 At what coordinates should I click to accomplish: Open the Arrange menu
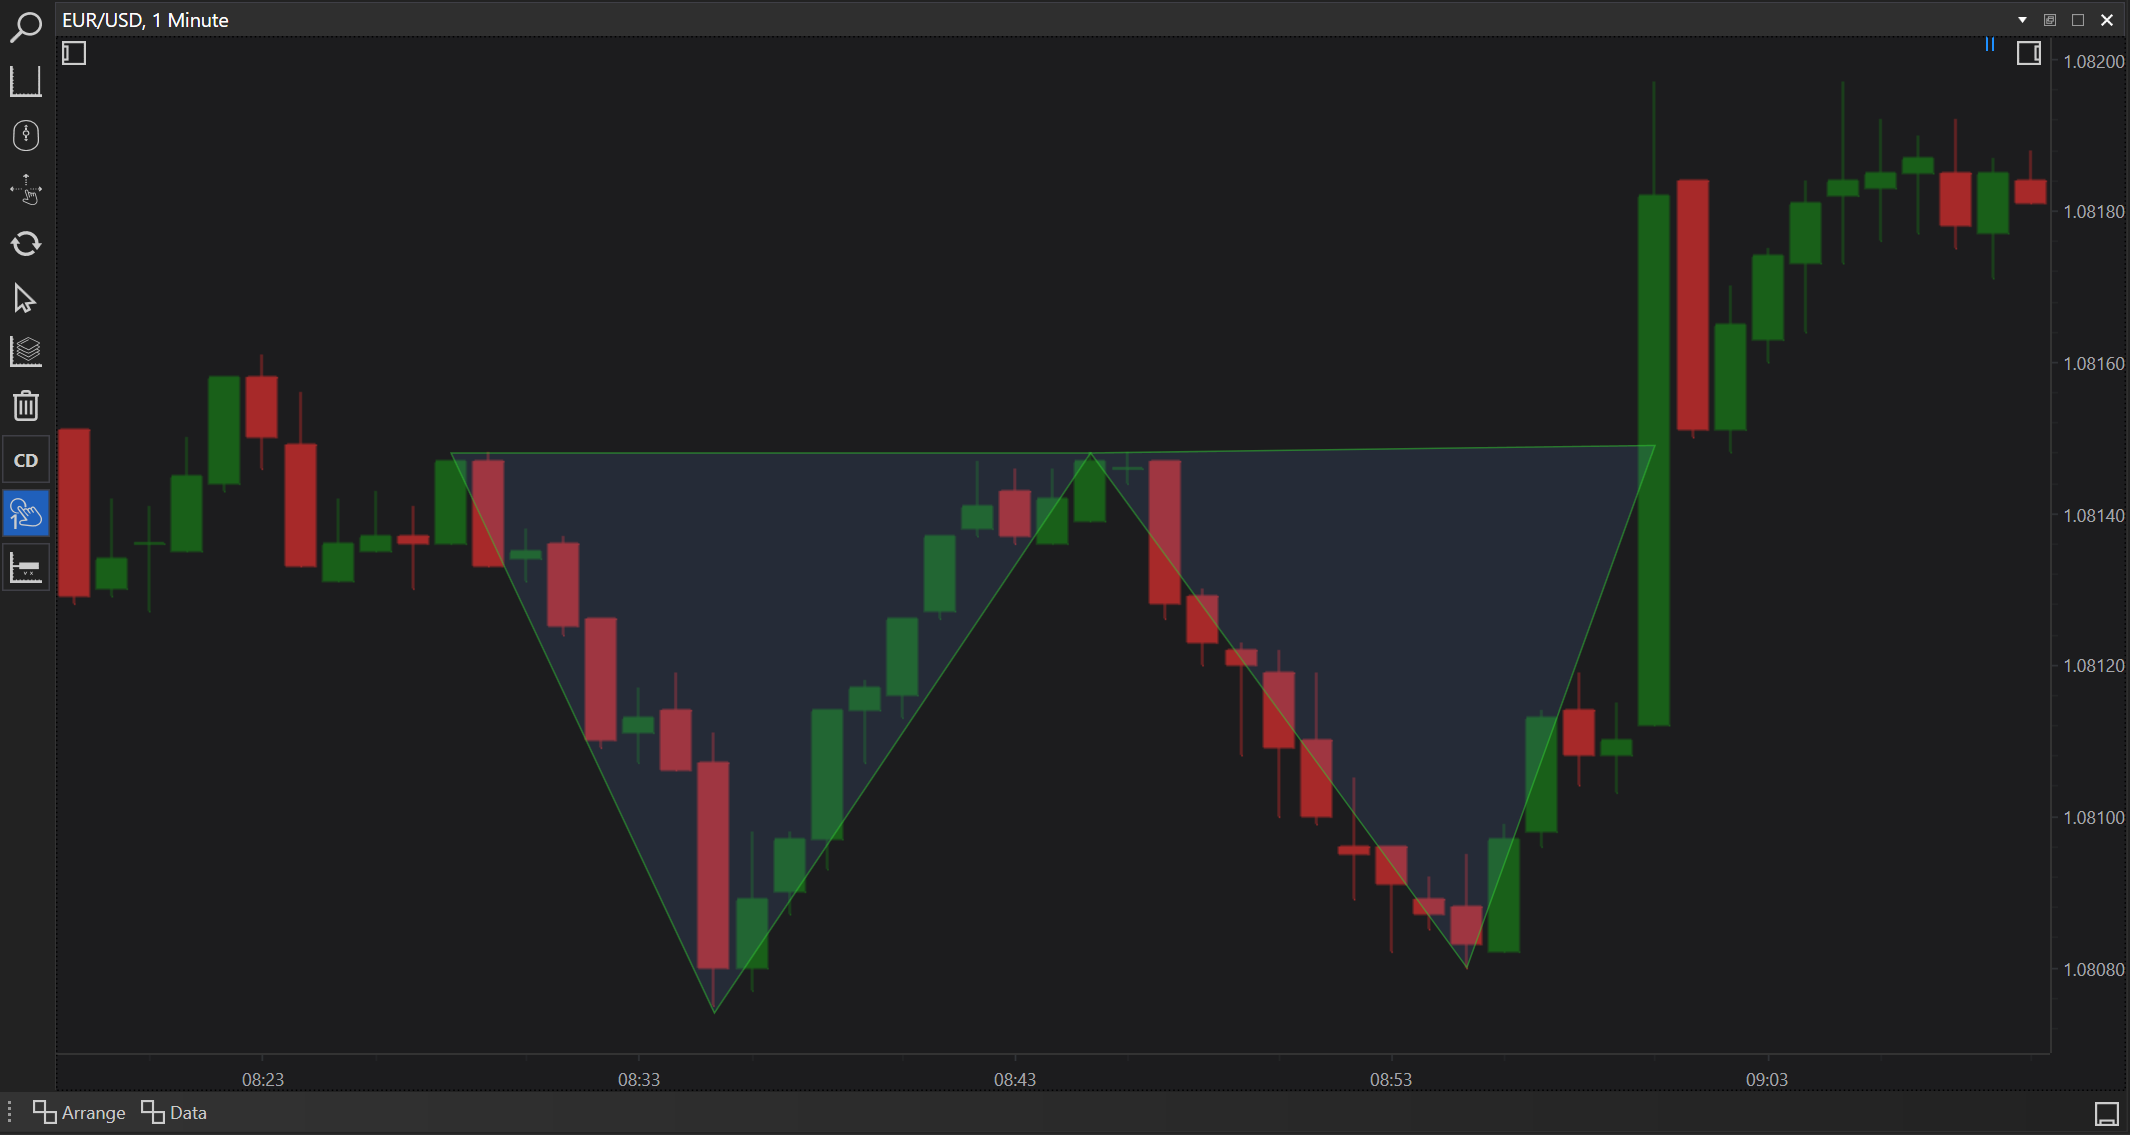click(x=80, y=1113)
